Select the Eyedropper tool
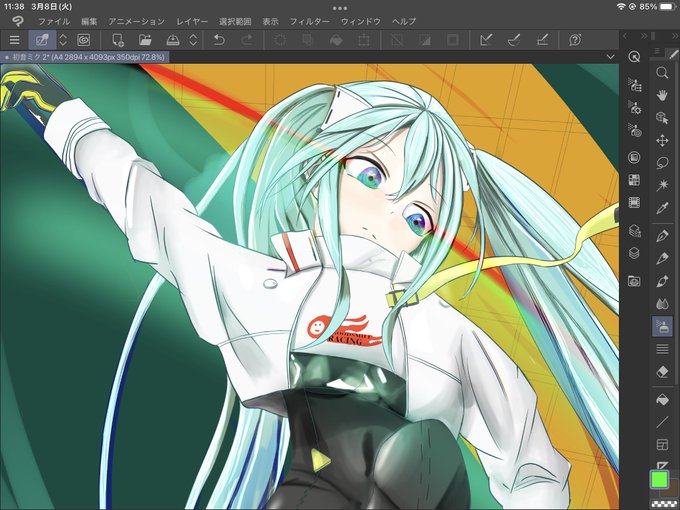680x510 pixels. click(662, 209)
